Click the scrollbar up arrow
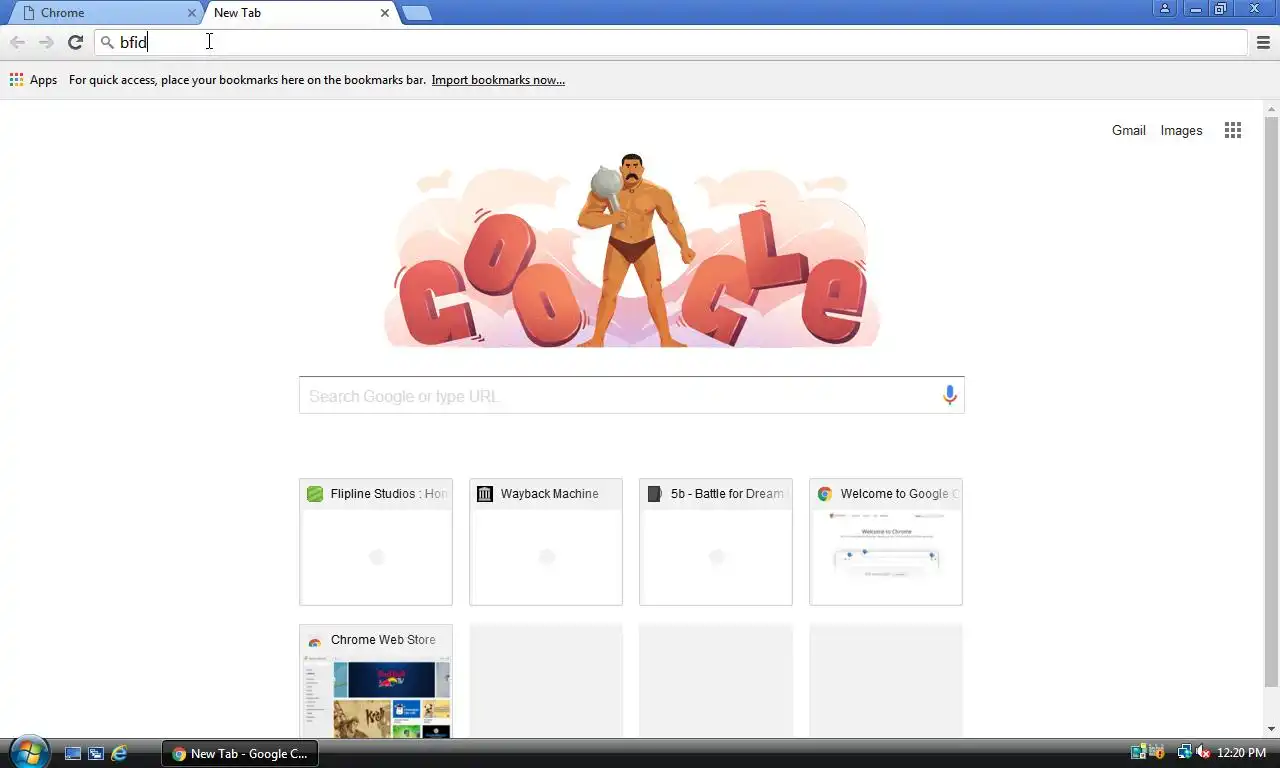This screenshot has width=1280, height=768. 1271,108
